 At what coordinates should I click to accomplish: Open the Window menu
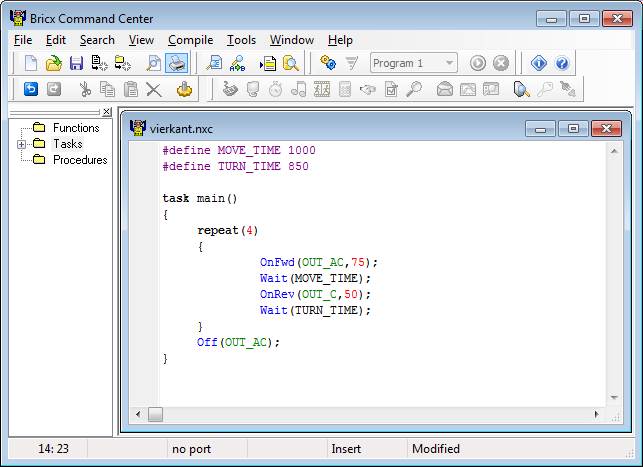tap(292, 40)
